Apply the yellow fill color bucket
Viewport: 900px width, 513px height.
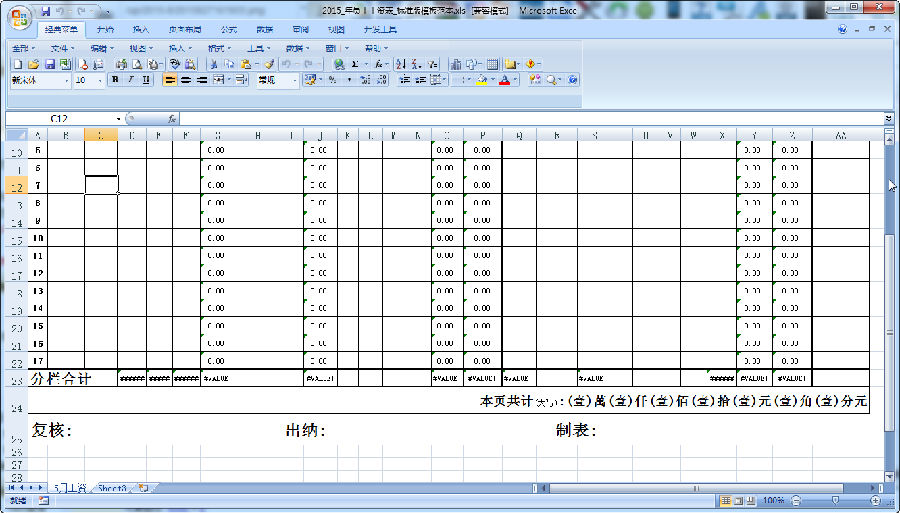[x=482, y=80]
